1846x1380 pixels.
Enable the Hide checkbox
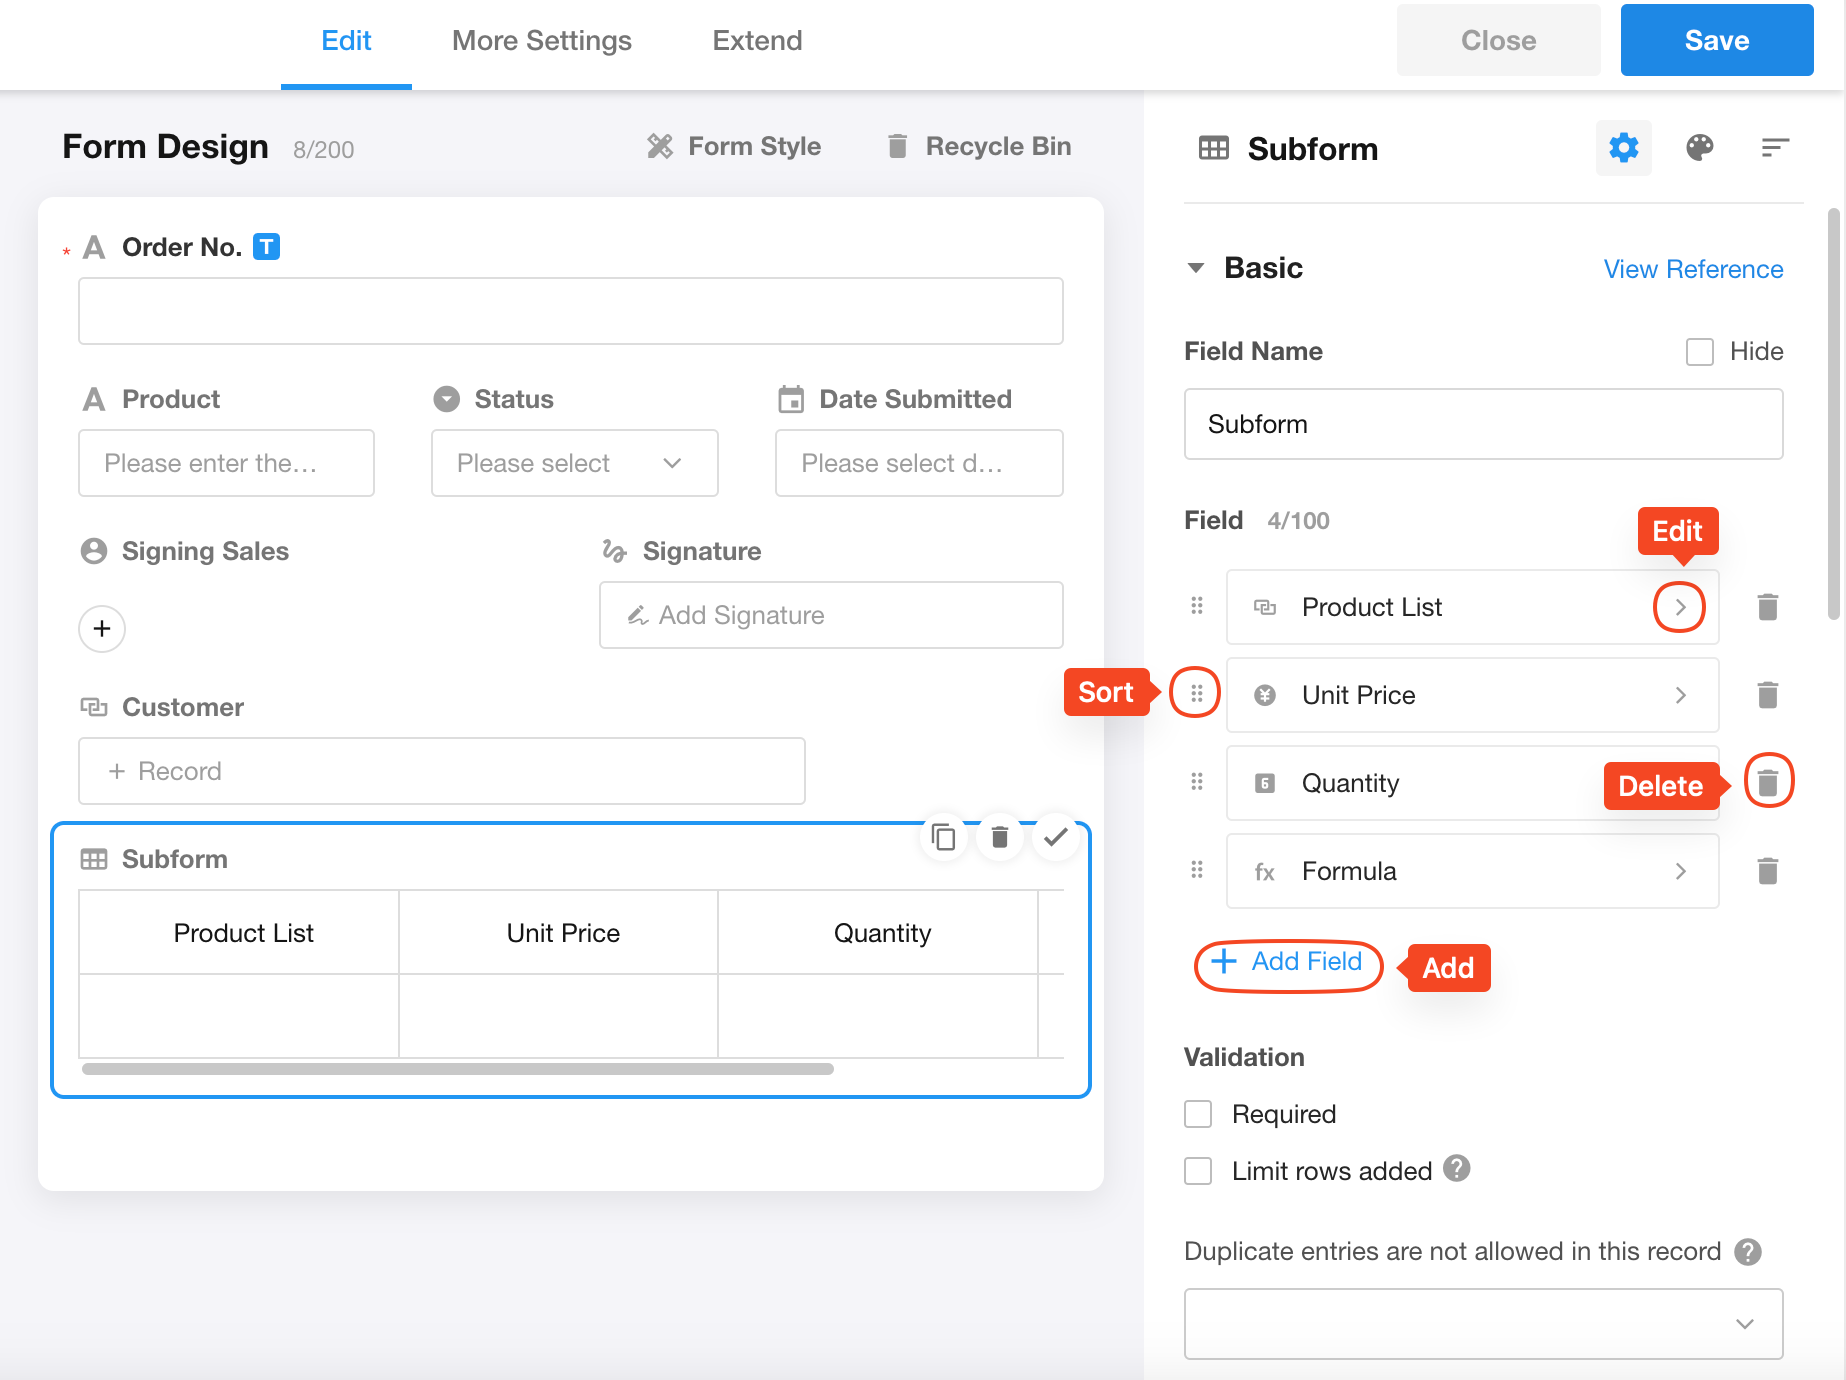(1699, 352)
